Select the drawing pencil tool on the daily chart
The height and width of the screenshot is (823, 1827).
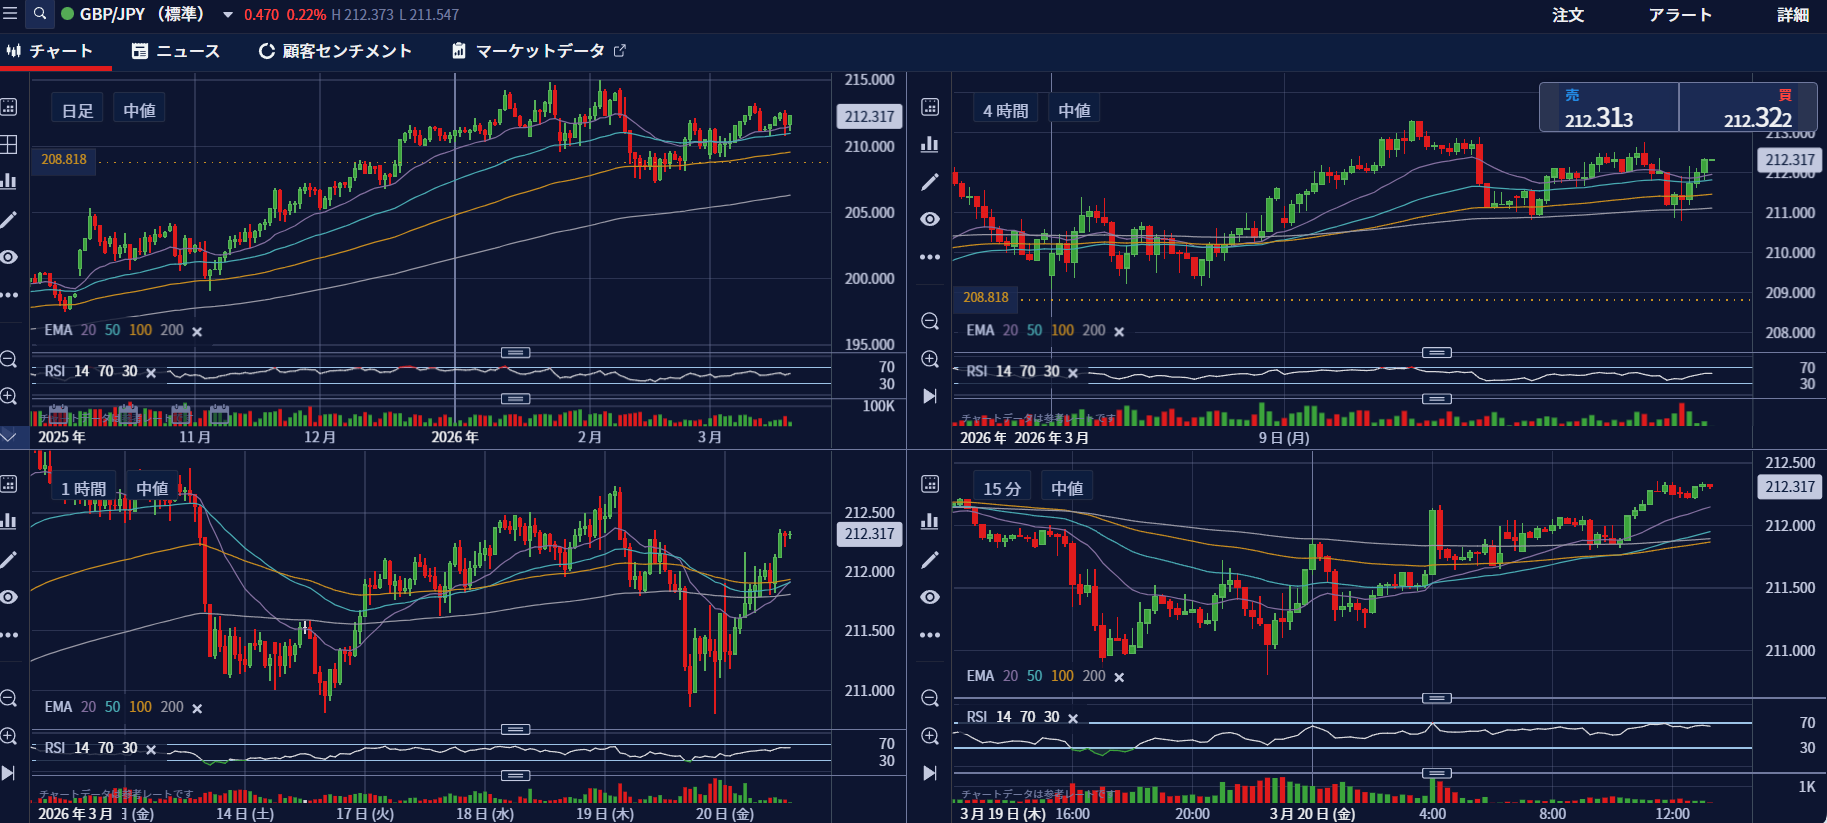pos(9,219)
